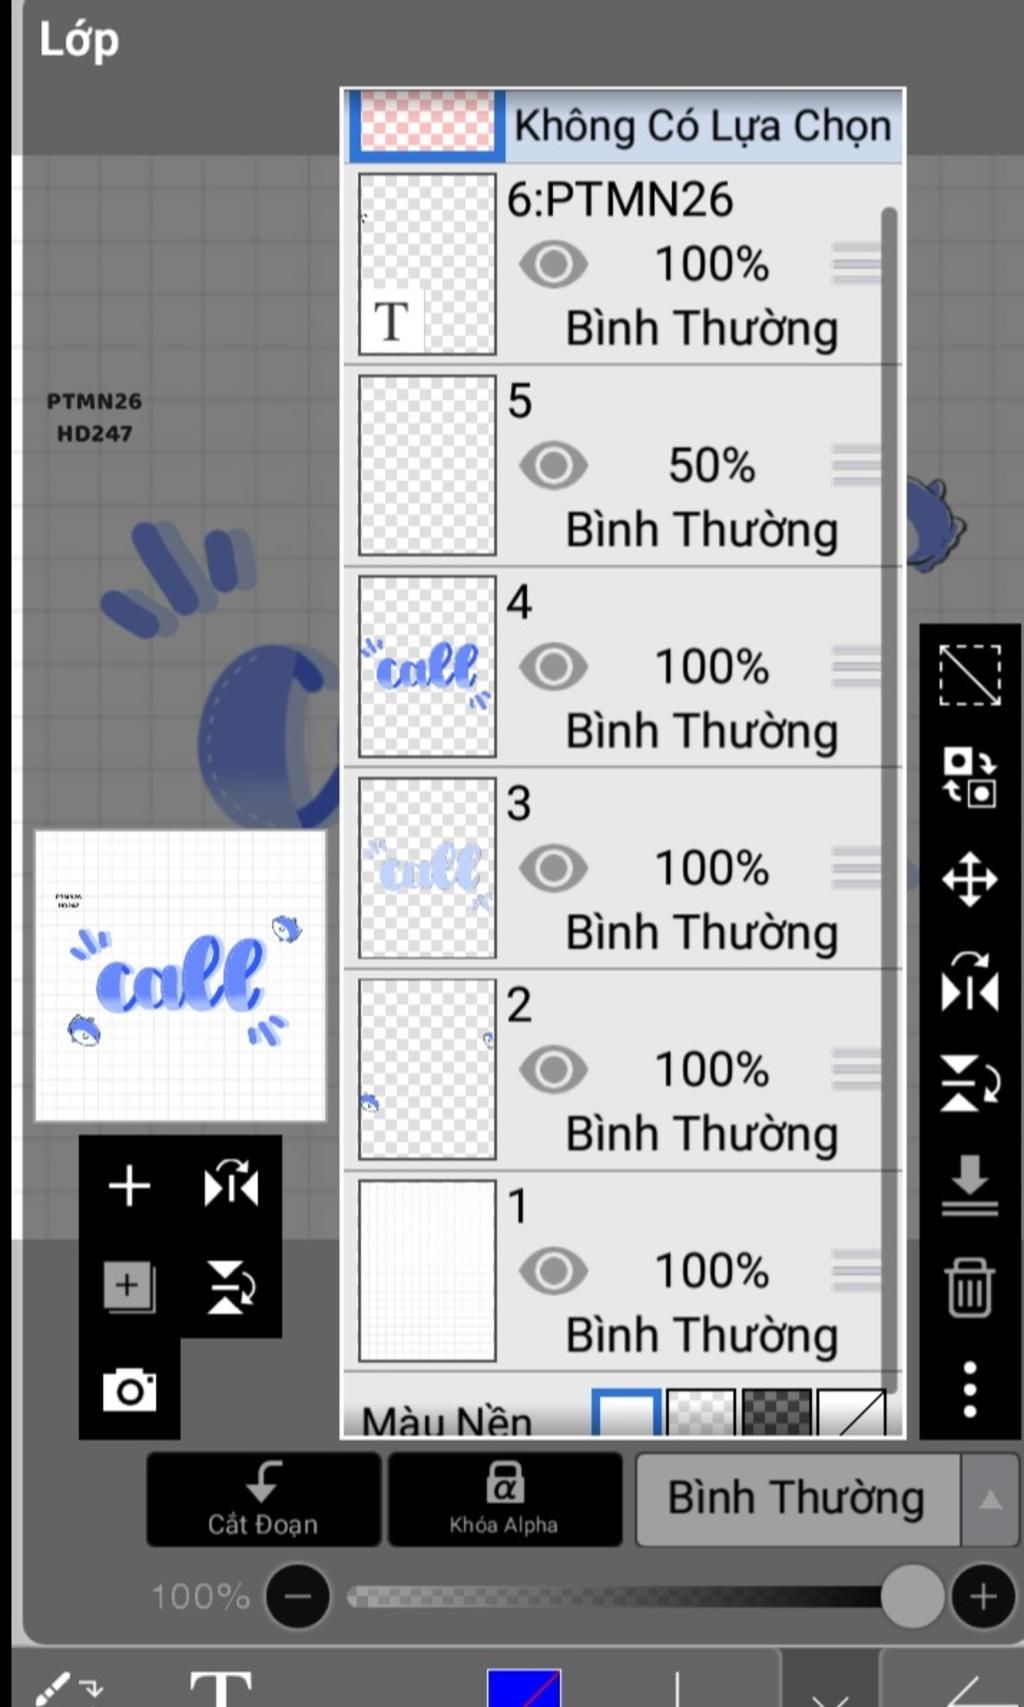Expand blend mode list with the triangle arrow

point(990,1499)
